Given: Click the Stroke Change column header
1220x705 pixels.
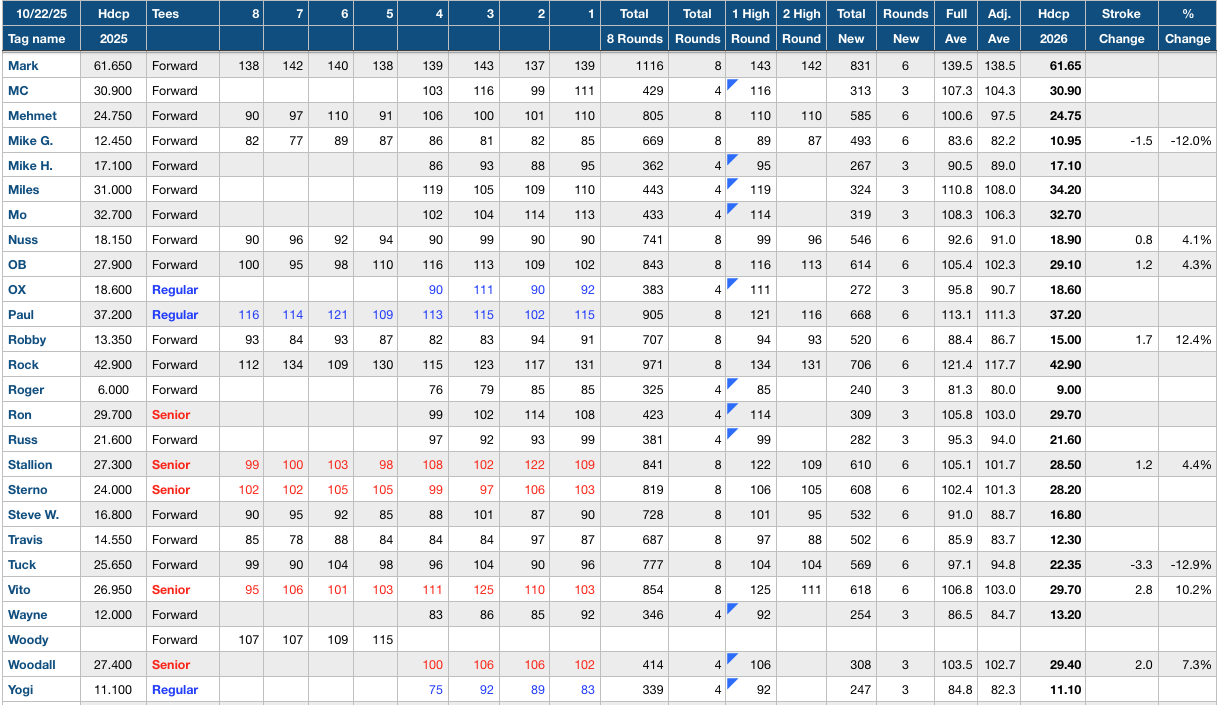Looking at the screenshot, I should [1121, 27].
